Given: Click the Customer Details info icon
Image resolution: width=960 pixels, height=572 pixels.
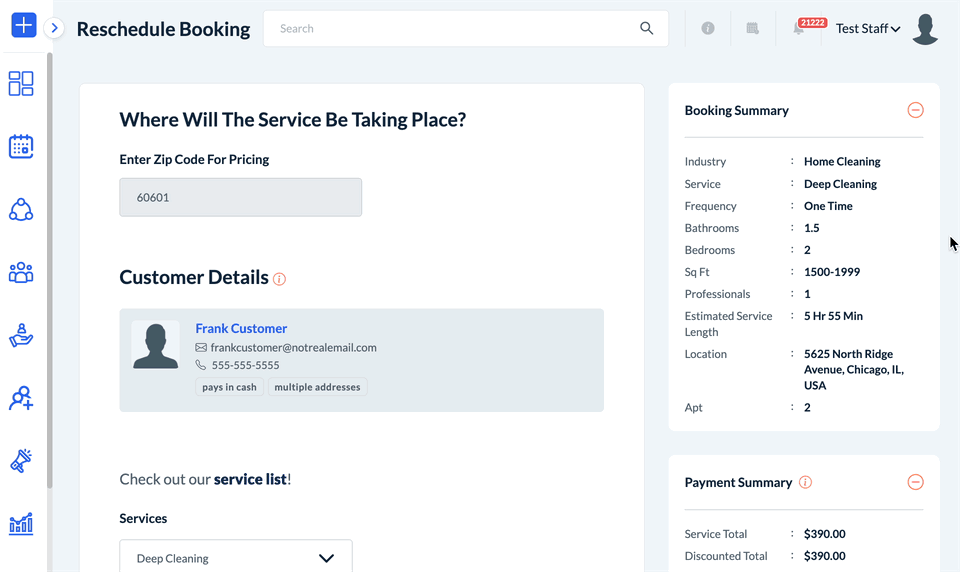Looking at the screenshot, I should click(x=280, y=279).
